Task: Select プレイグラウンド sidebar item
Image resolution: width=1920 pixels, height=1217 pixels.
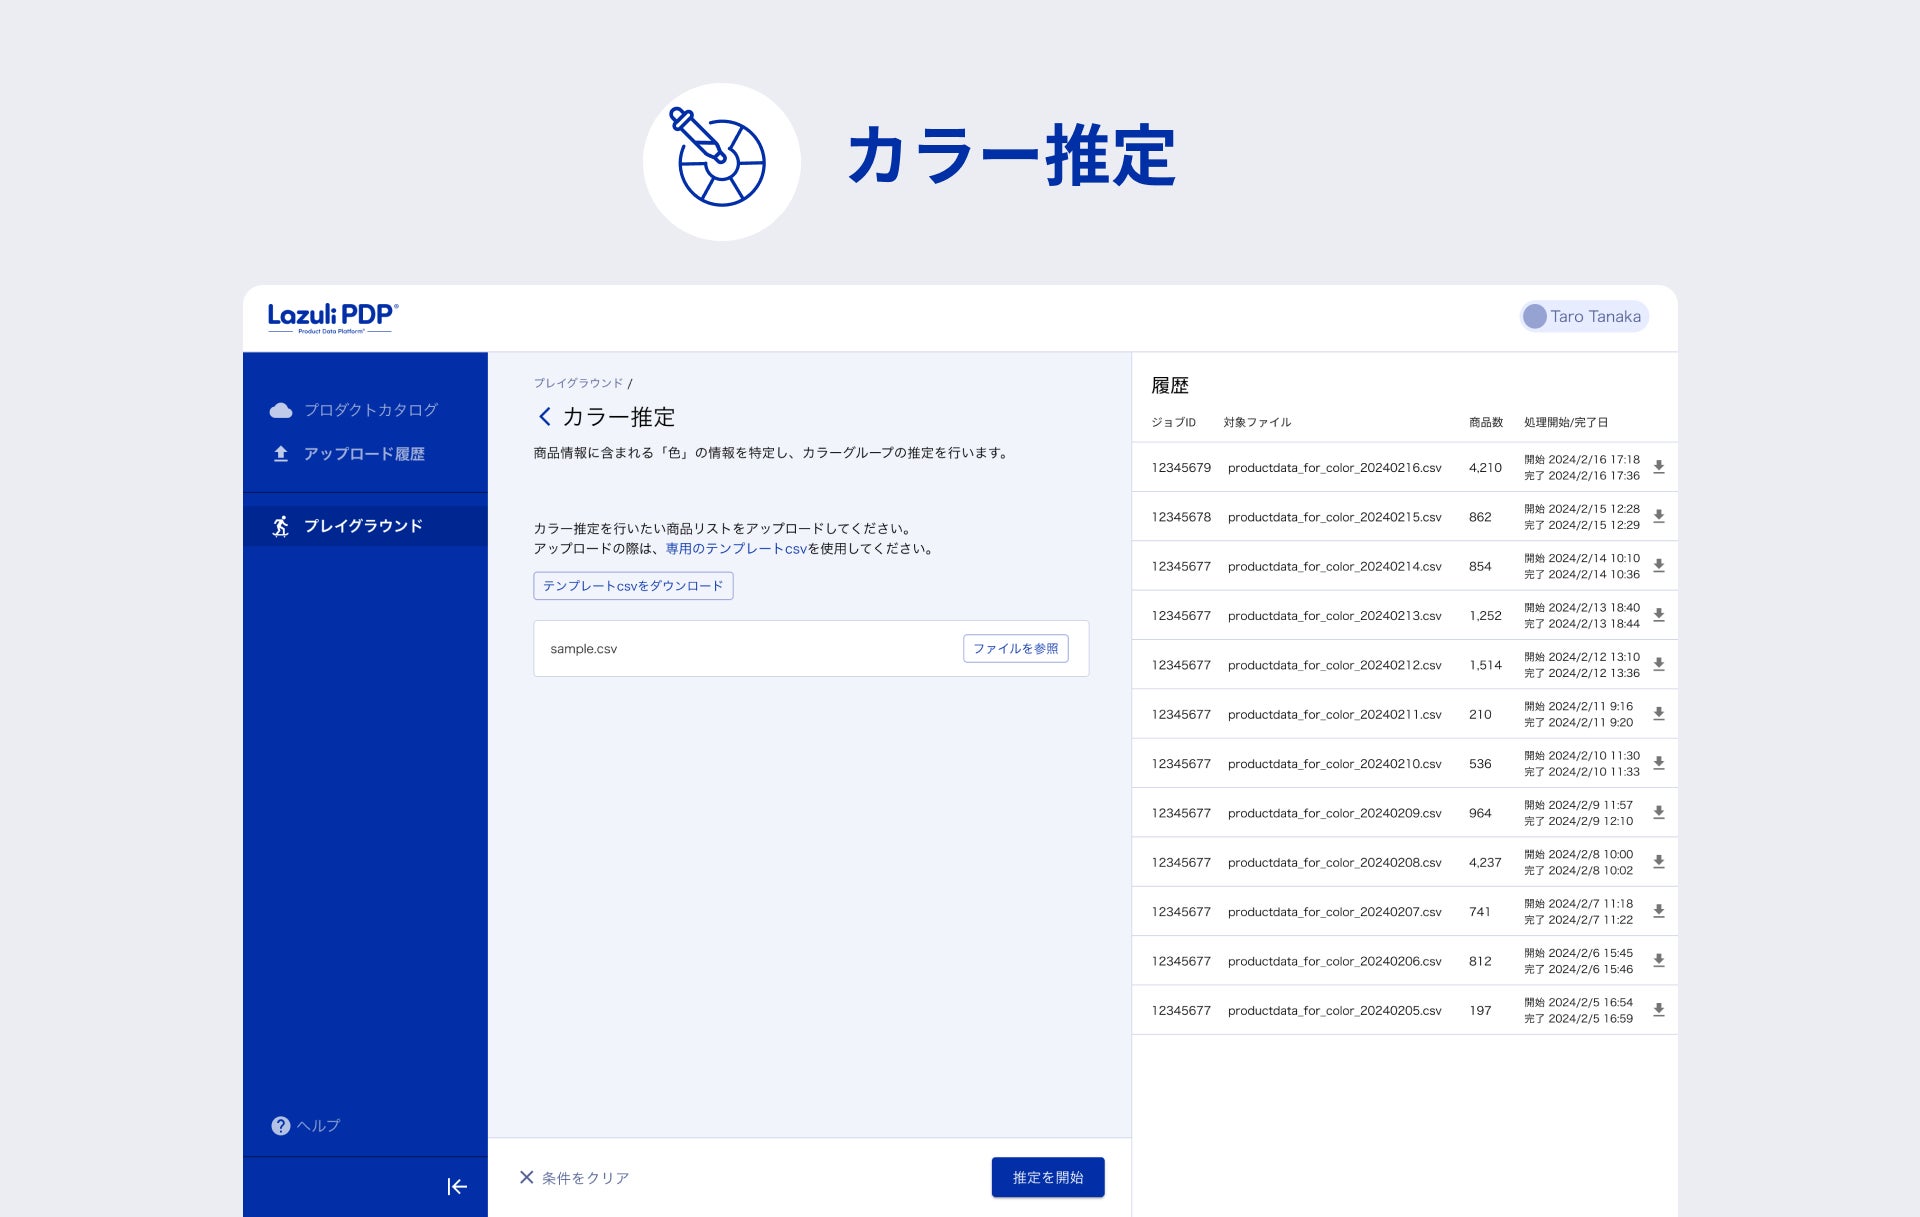Action: [x=363, y=526]
